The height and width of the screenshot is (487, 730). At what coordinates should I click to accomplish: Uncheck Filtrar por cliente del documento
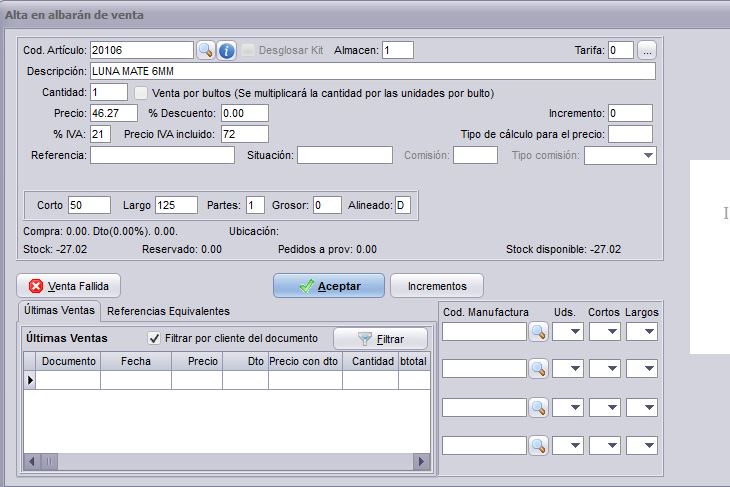click(154, 338)
